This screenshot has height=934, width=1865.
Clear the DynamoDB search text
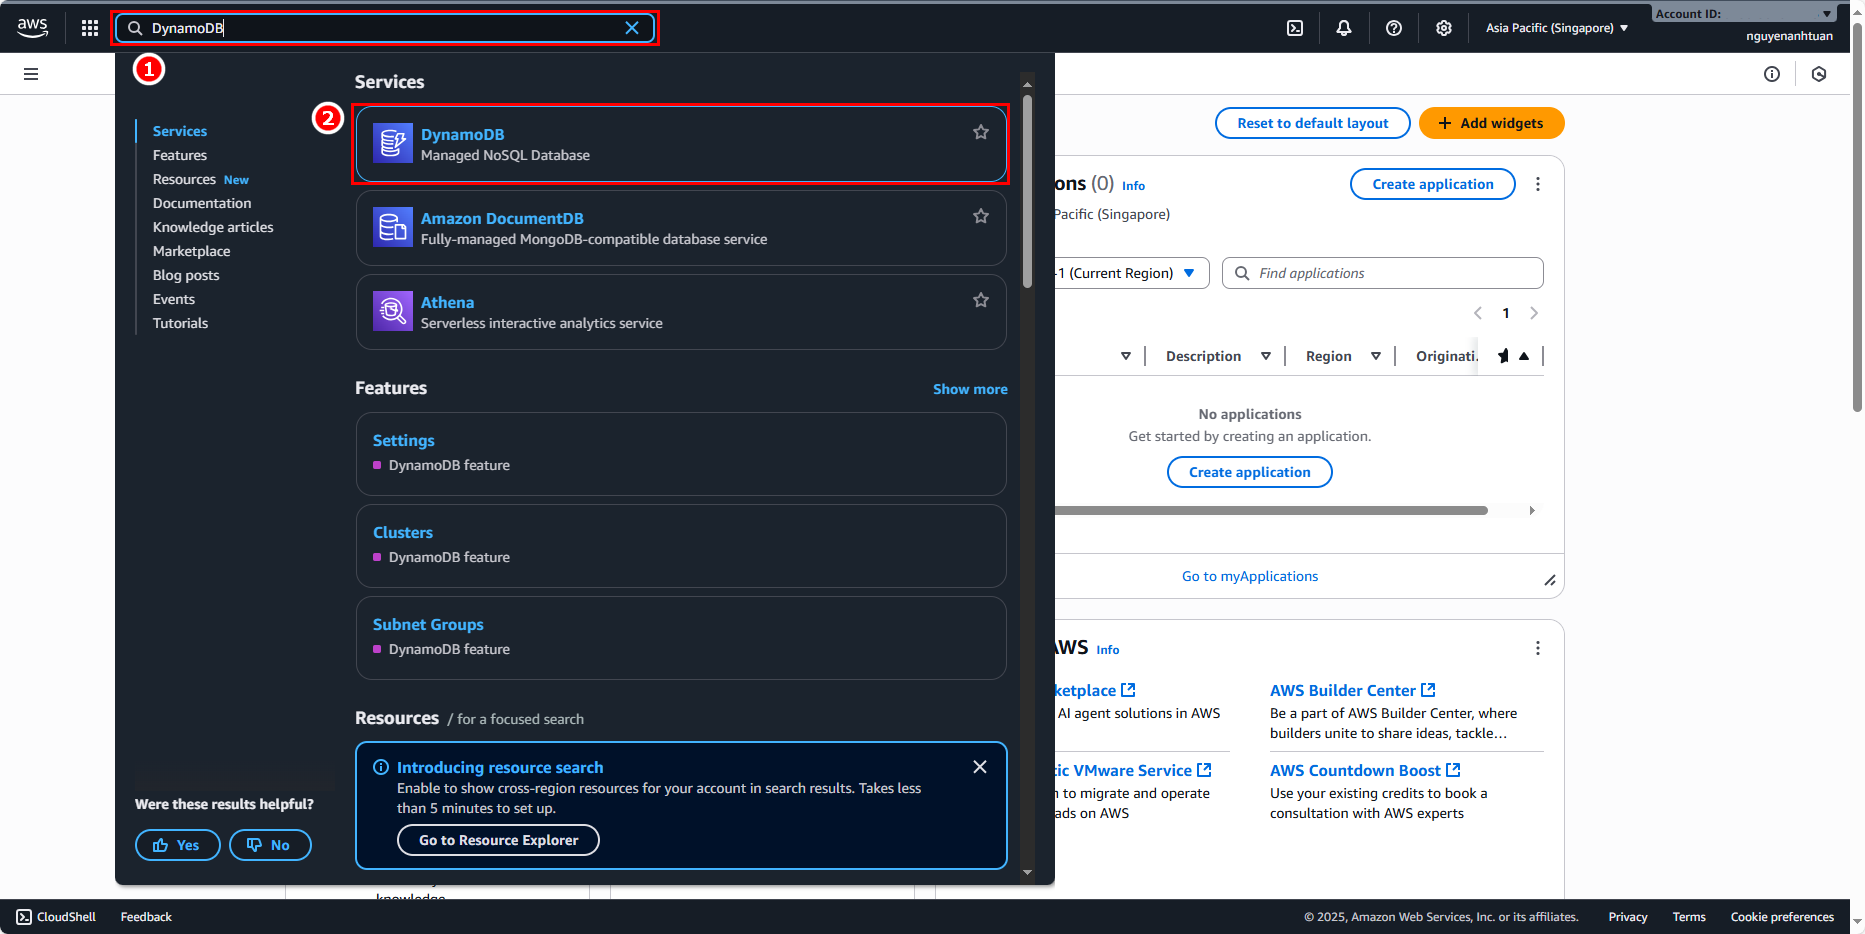pyautogui.click(x=632, y=28)
